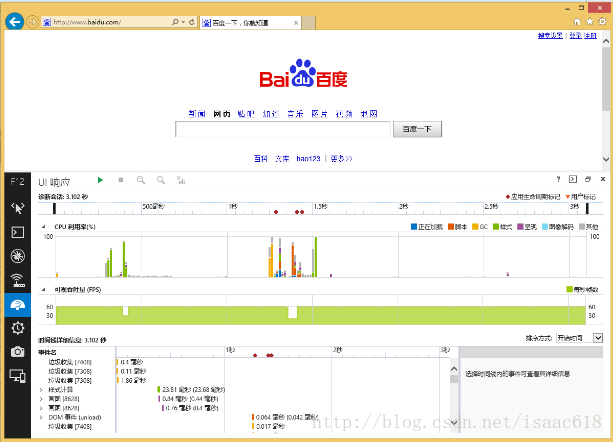Open the browser Tools gear icon
613x442 pixels.
click(x=602, y=21)
